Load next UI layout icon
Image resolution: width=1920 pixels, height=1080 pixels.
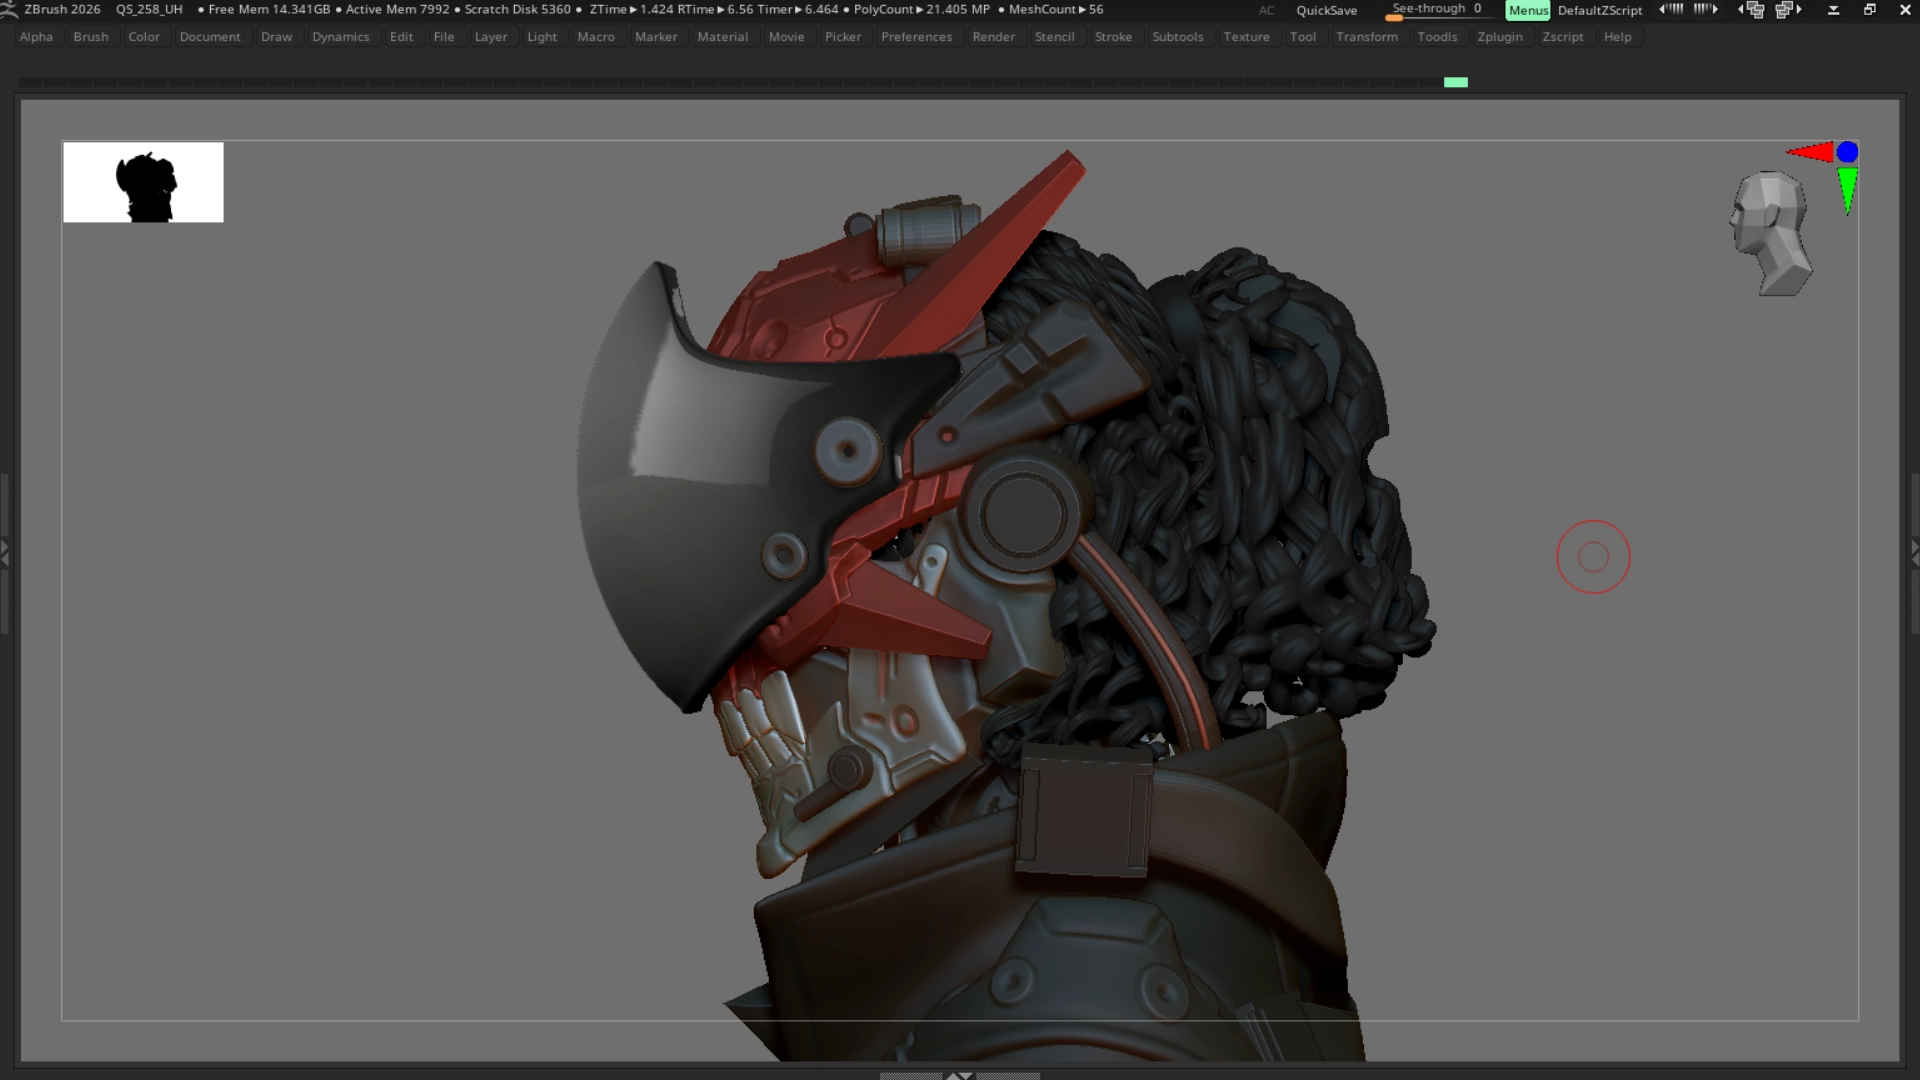tap(1788, 10)
